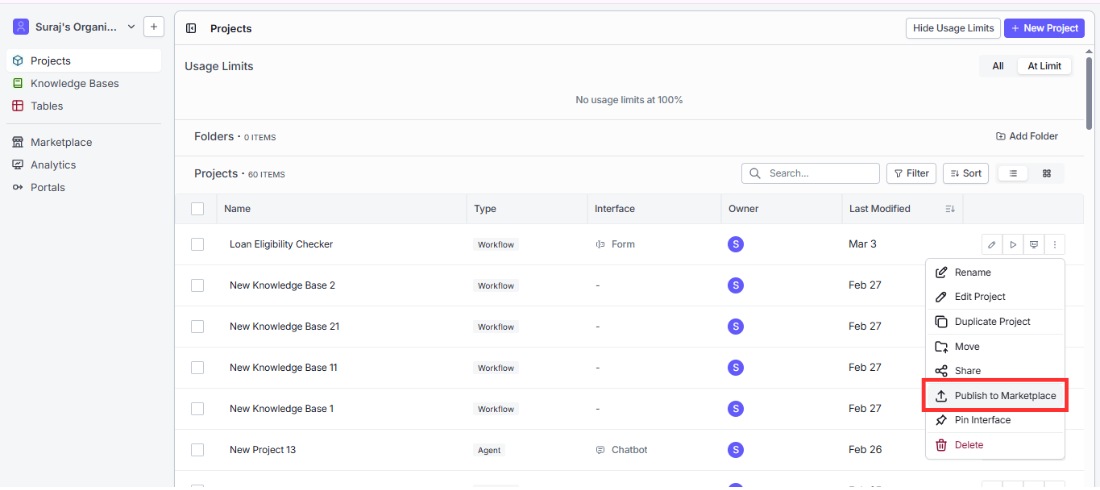Open the Sort dropdown
1100x490 pixels.
(x=966, y=173)
